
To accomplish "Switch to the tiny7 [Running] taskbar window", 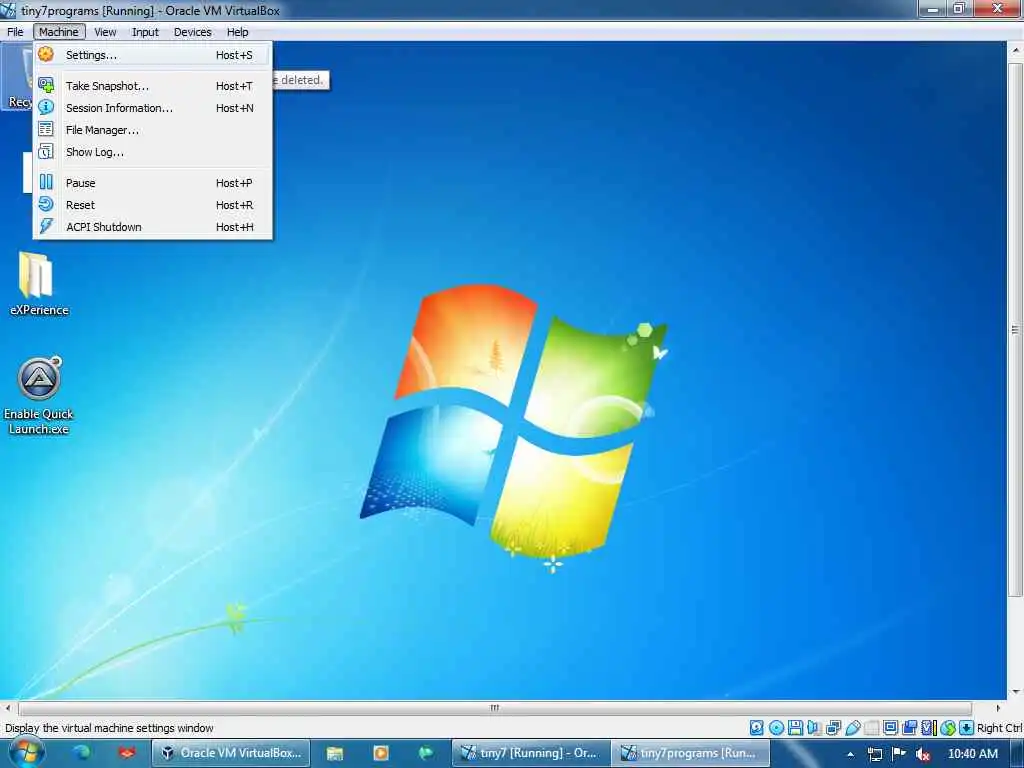I will tap(531, 753).
